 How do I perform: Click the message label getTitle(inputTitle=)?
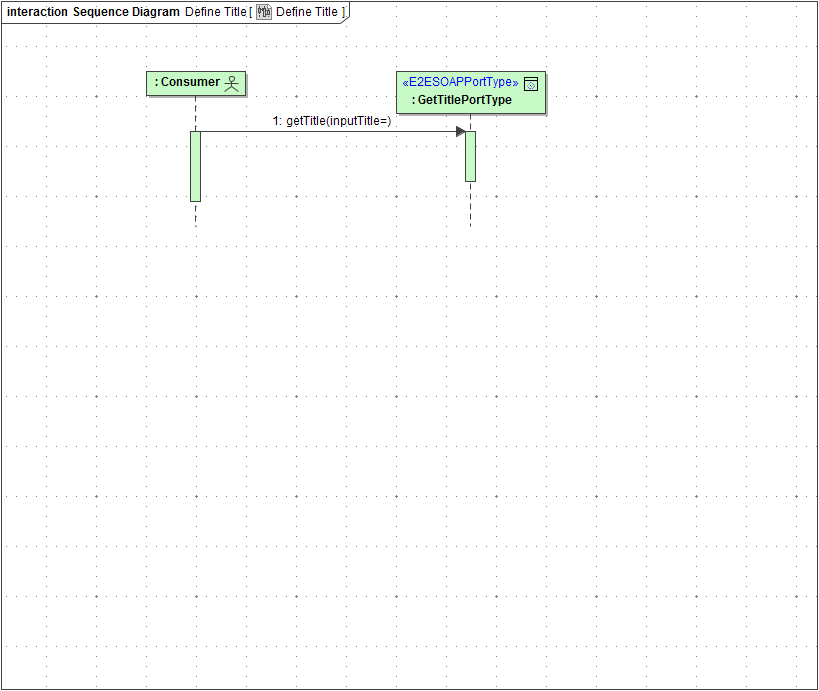[x=333, y=121]
